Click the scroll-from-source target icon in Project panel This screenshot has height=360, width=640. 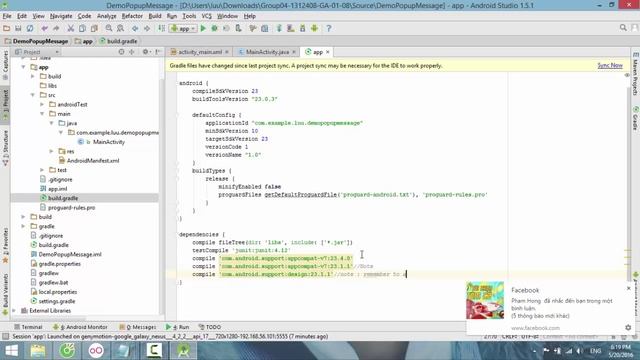pos(121,52)
